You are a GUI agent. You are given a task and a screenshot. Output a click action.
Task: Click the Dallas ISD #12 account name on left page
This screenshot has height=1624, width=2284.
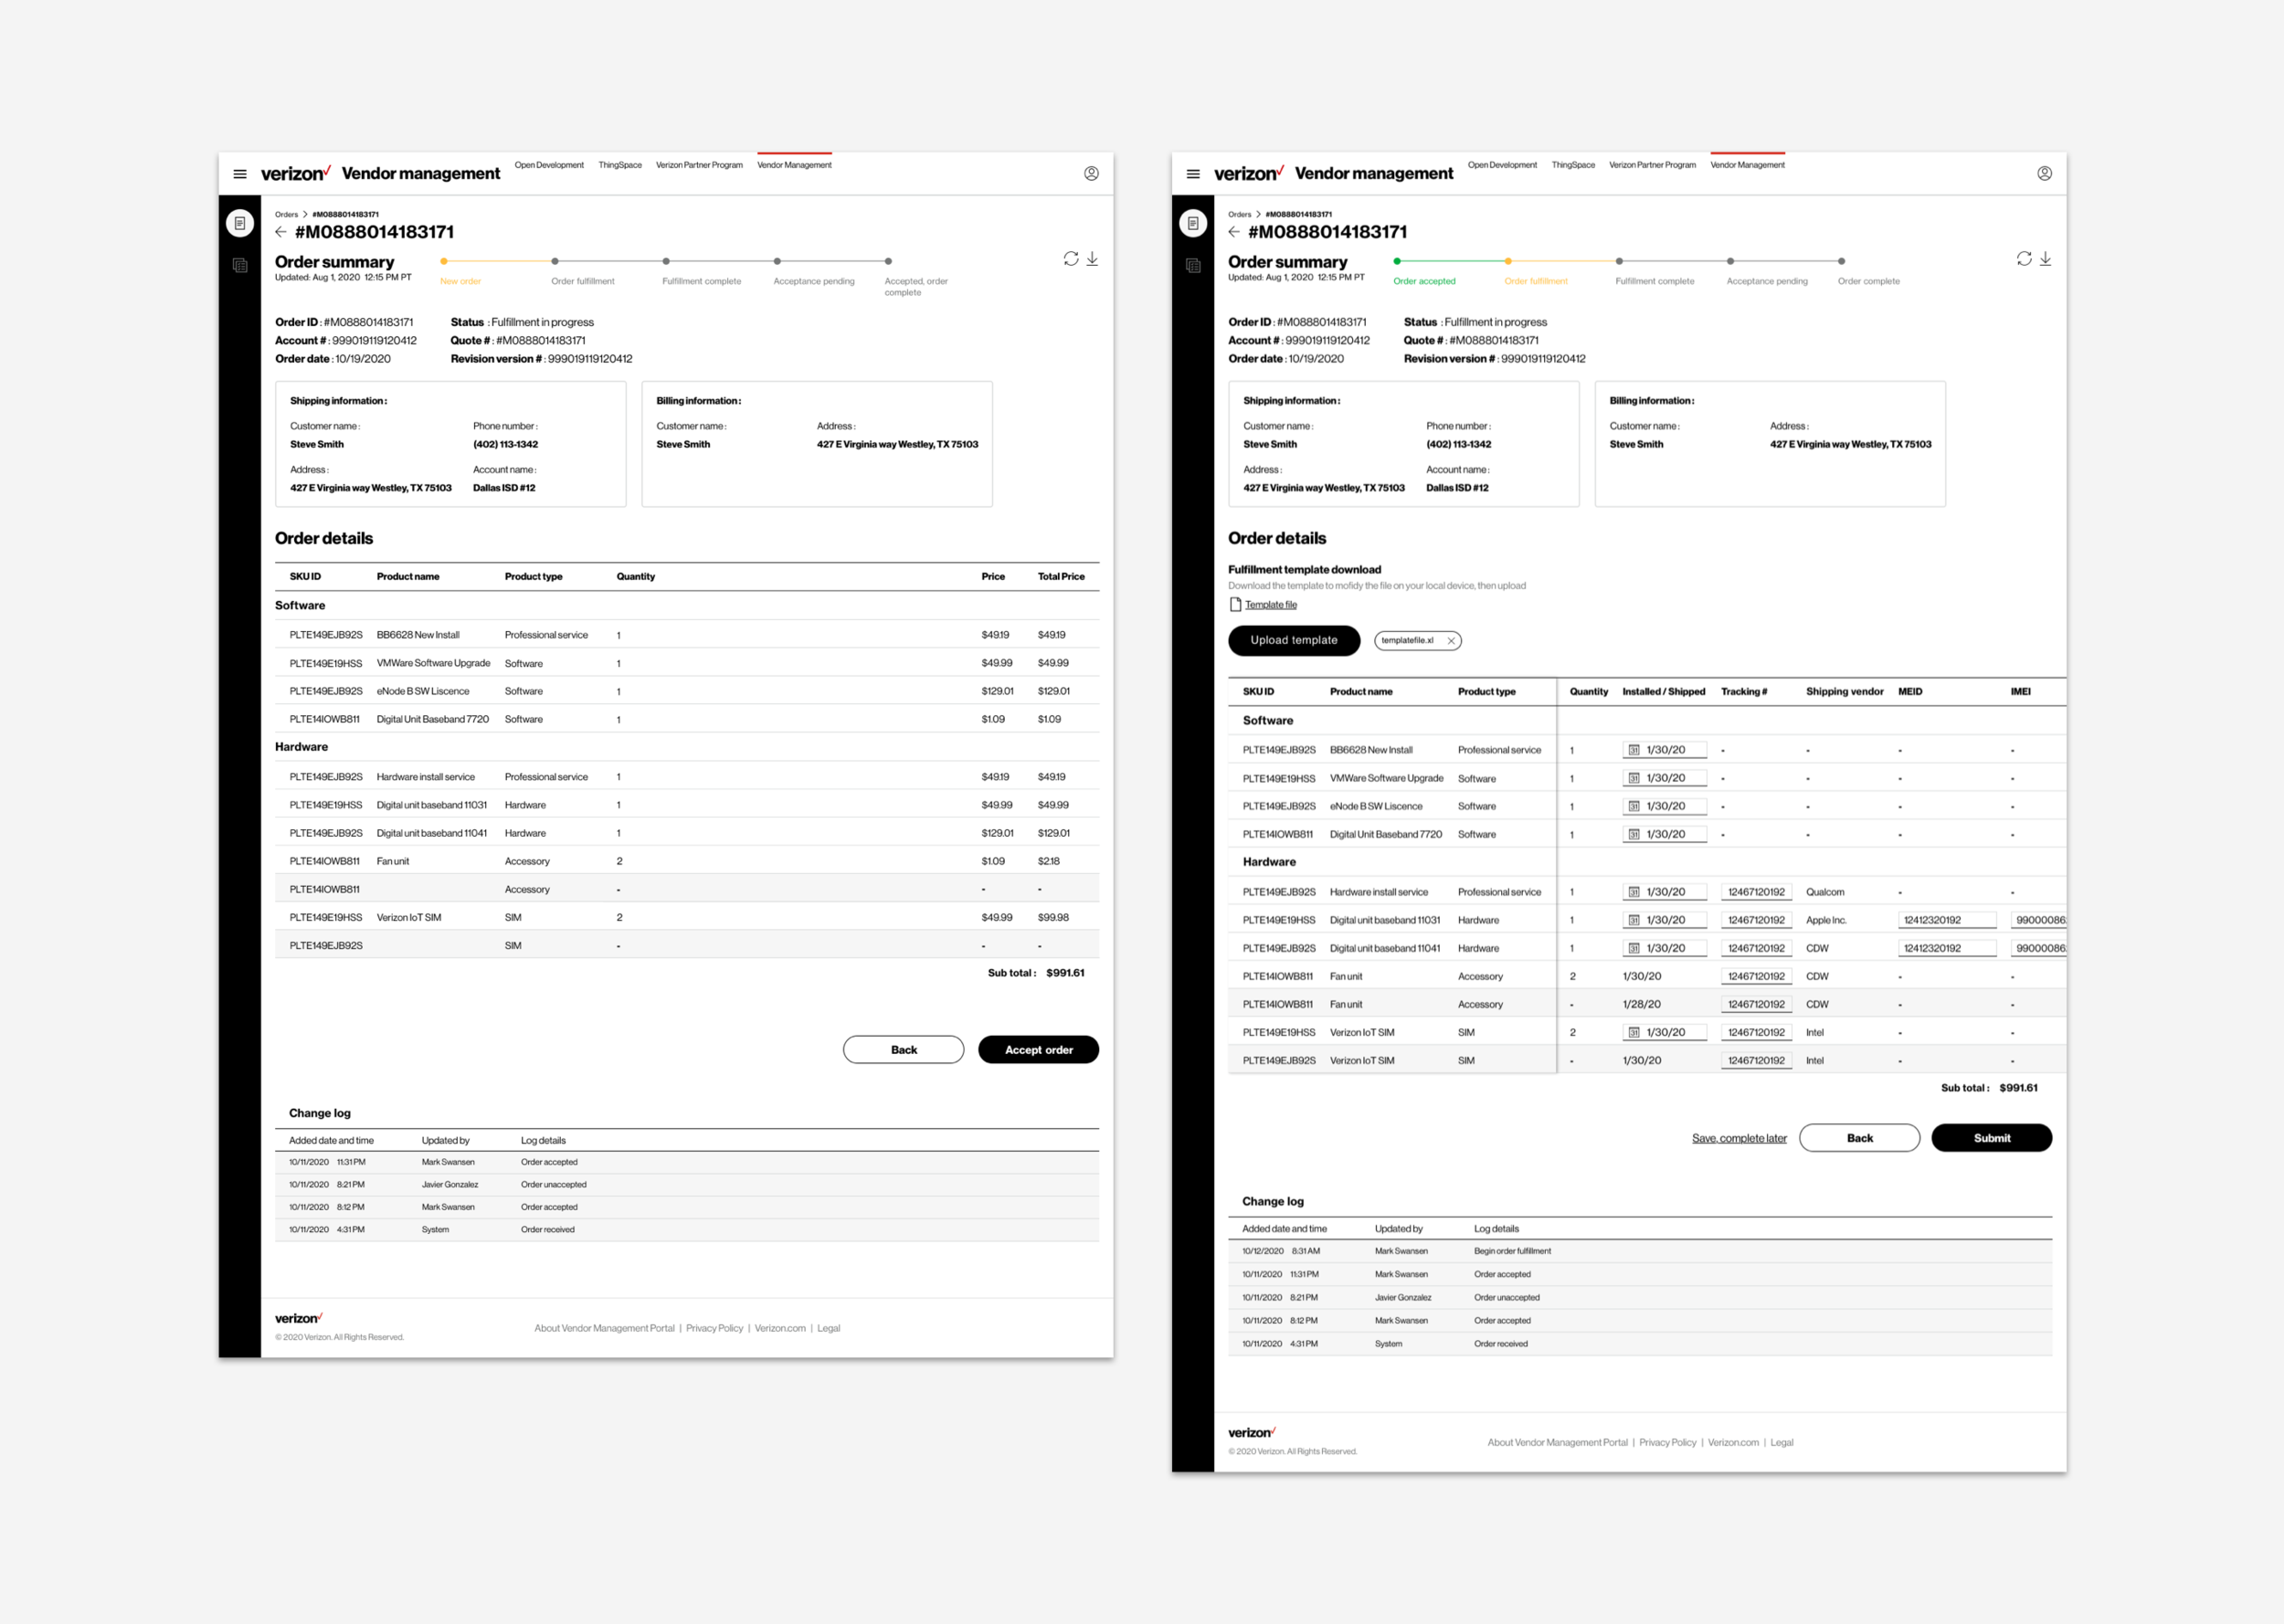pyautogui.click(x=504, y=488)
